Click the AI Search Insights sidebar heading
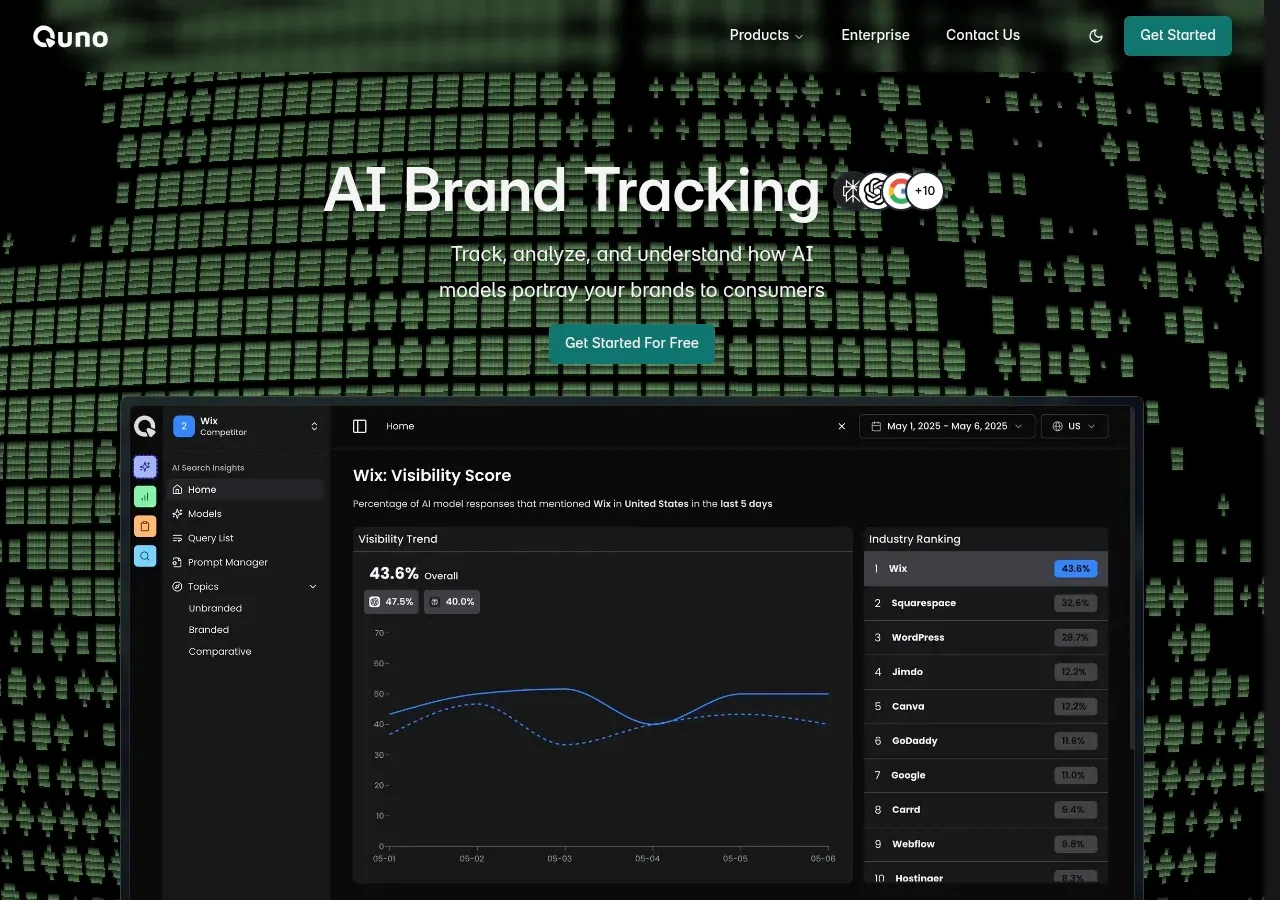 point(208,468)
